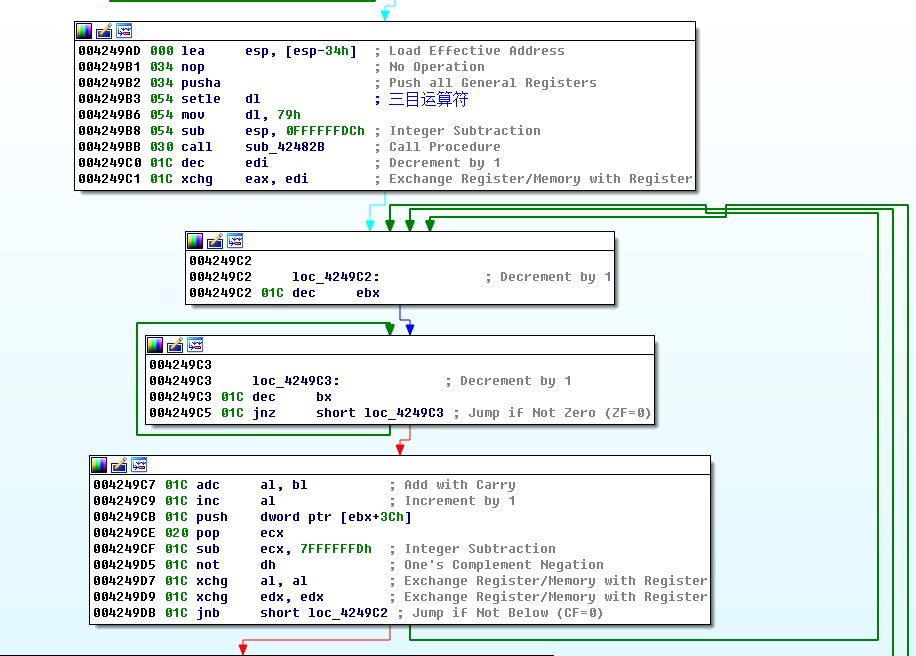Image resolution: width=916 pixels, height=656 pixels.
Task: Click the pusha instruction at 004249B2
Action: pos(201,83)
